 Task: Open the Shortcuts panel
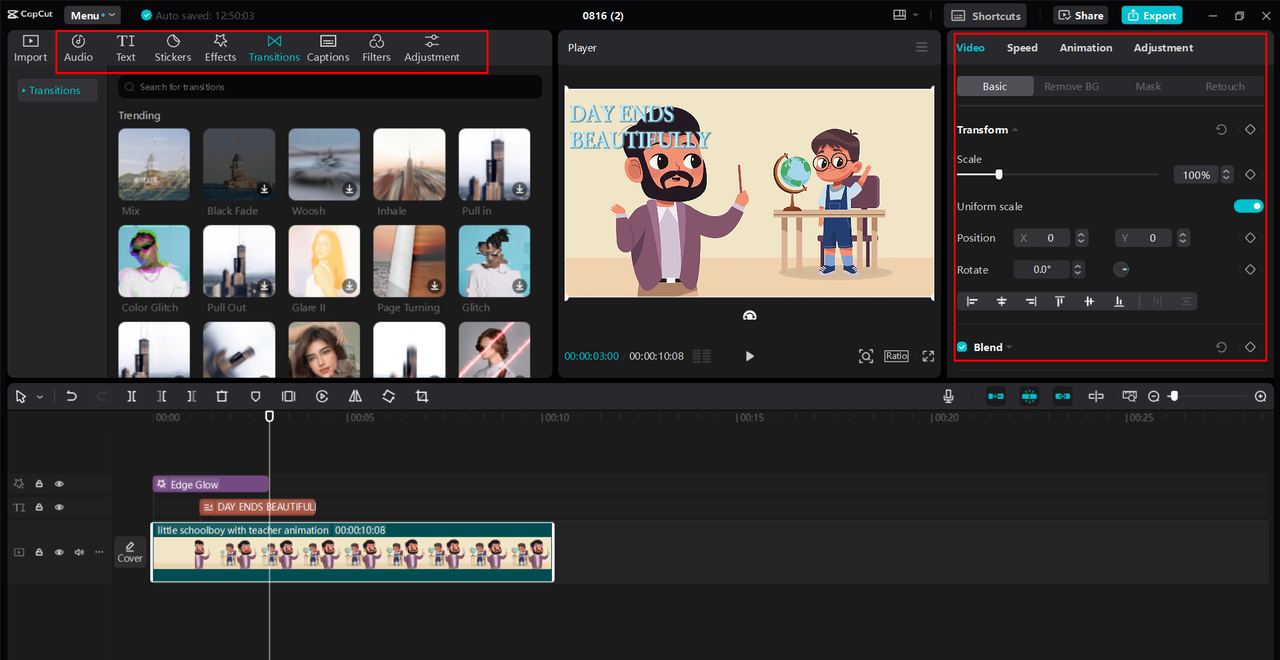tap(987, 16)
